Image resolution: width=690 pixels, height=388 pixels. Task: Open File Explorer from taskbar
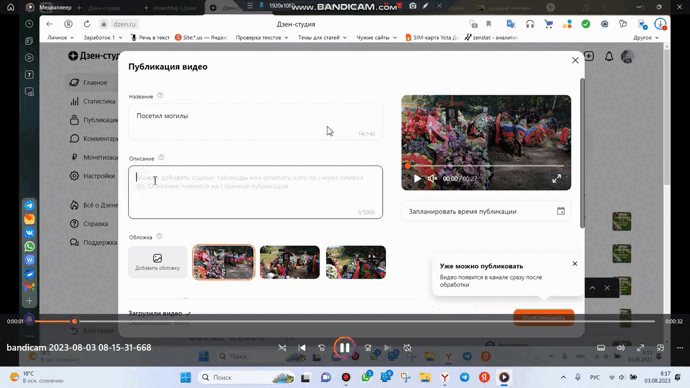425,377
